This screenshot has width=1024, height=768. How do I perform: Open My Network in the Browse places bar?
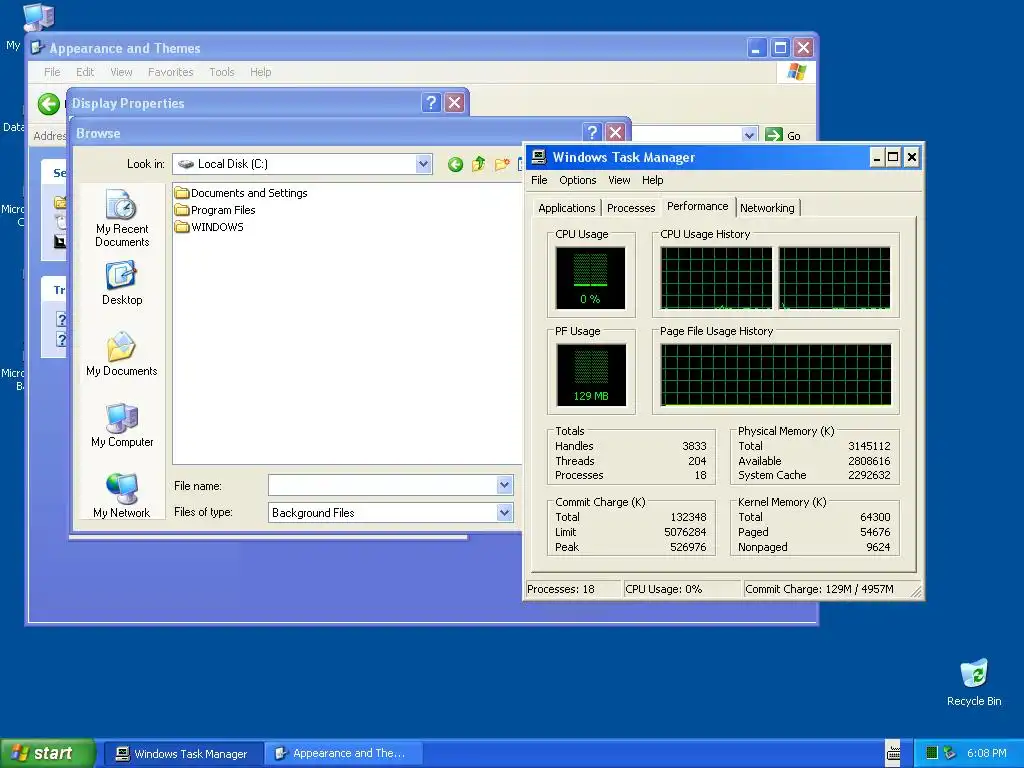click(x=121, y=495)
